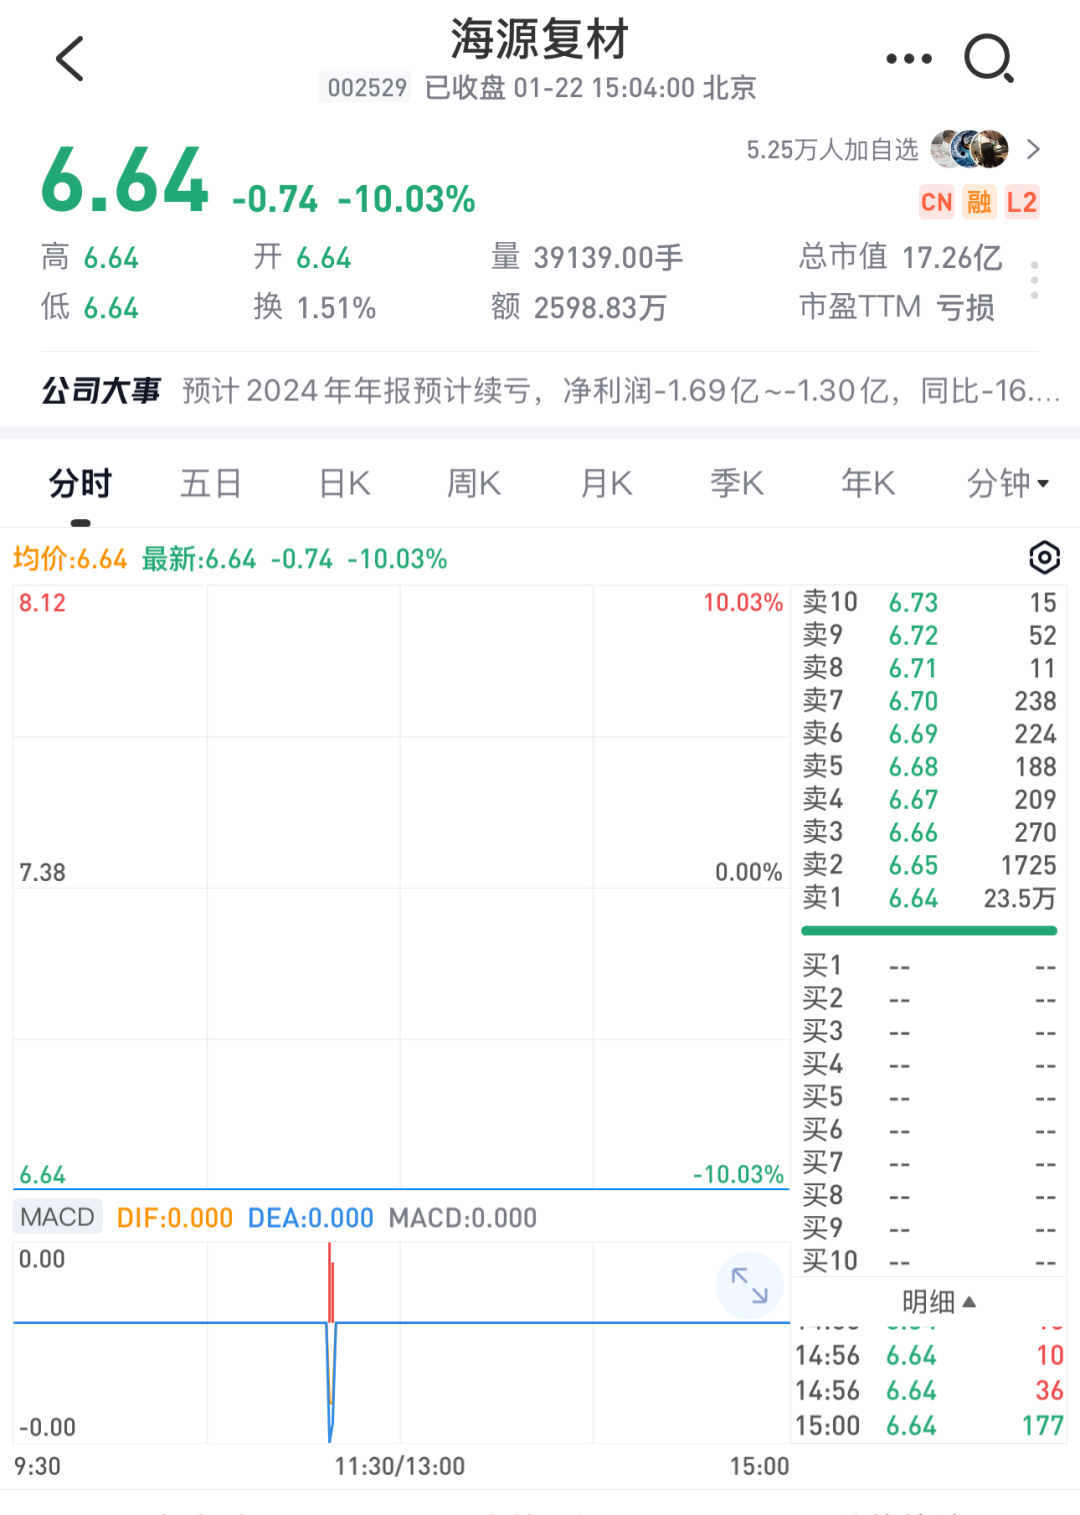
Task: Switch to the 五日 chart tab
Action: (x=211, y=484)
